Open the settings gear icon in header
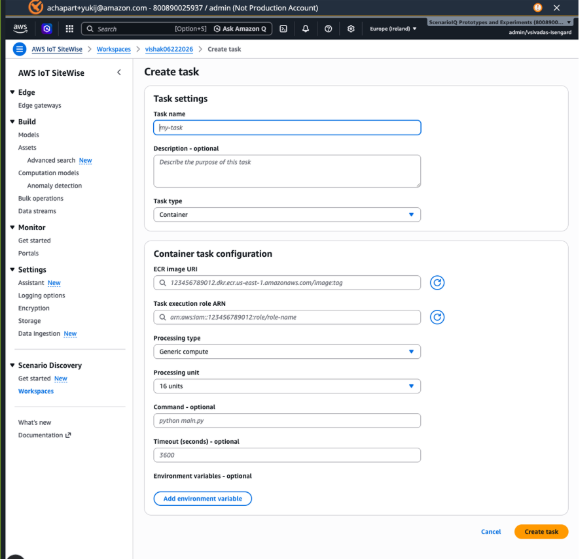 (x=351, y=28)
